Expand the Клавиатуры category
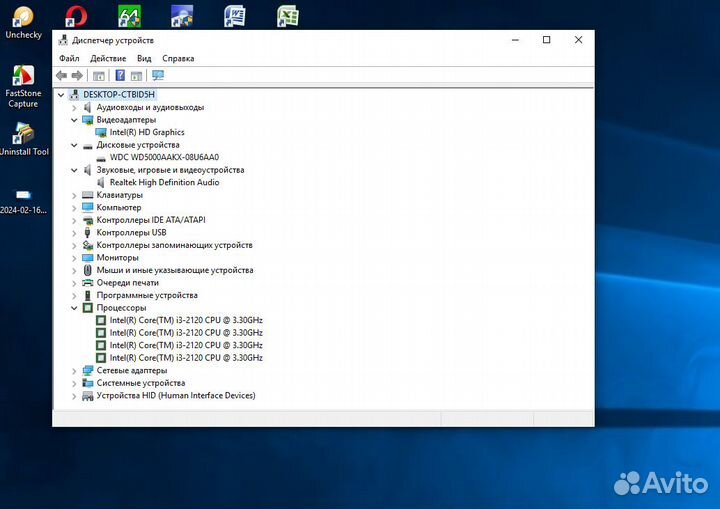720x509 pixels. point(74,195)
